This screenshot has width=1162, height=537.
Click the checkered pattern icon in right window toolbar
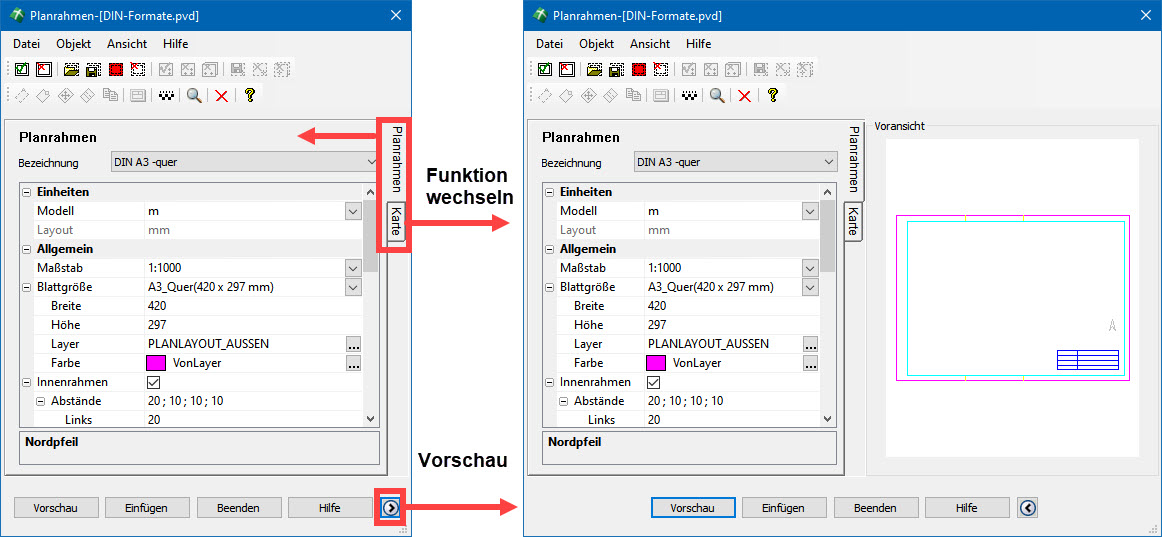(689, 96)
